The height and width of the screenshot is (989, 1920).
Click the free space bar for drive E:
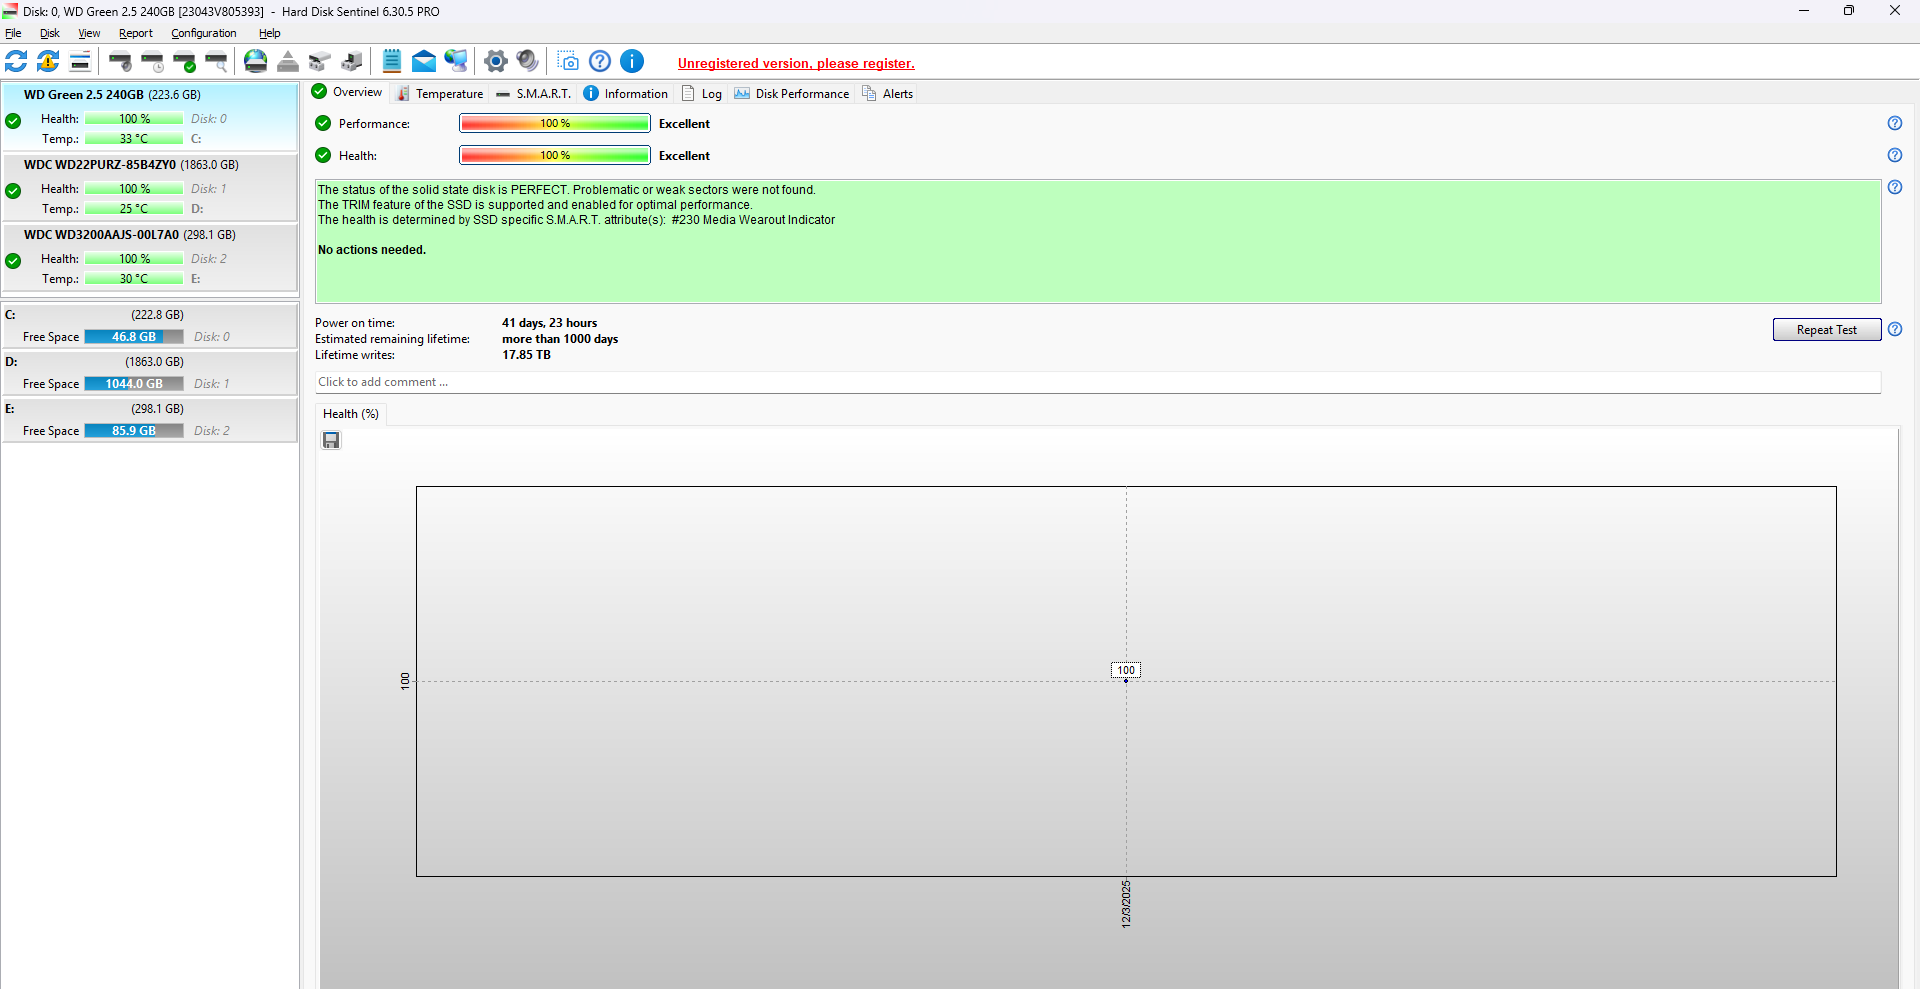click(134, 431)
